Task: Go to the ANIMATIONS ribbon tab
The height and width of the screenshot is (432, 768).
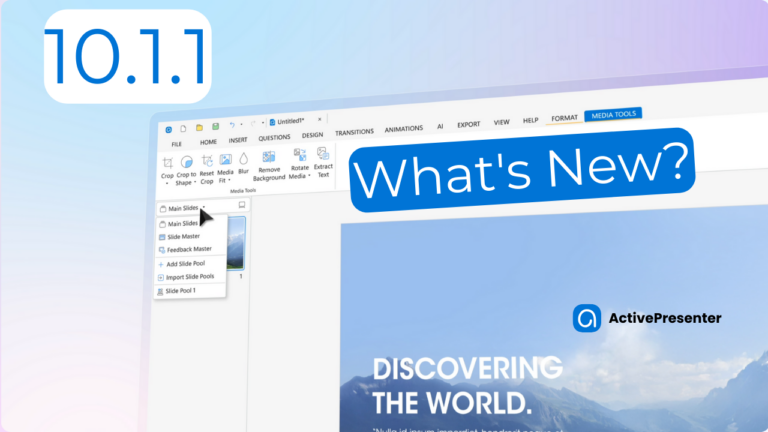Action: pos(404,129)
